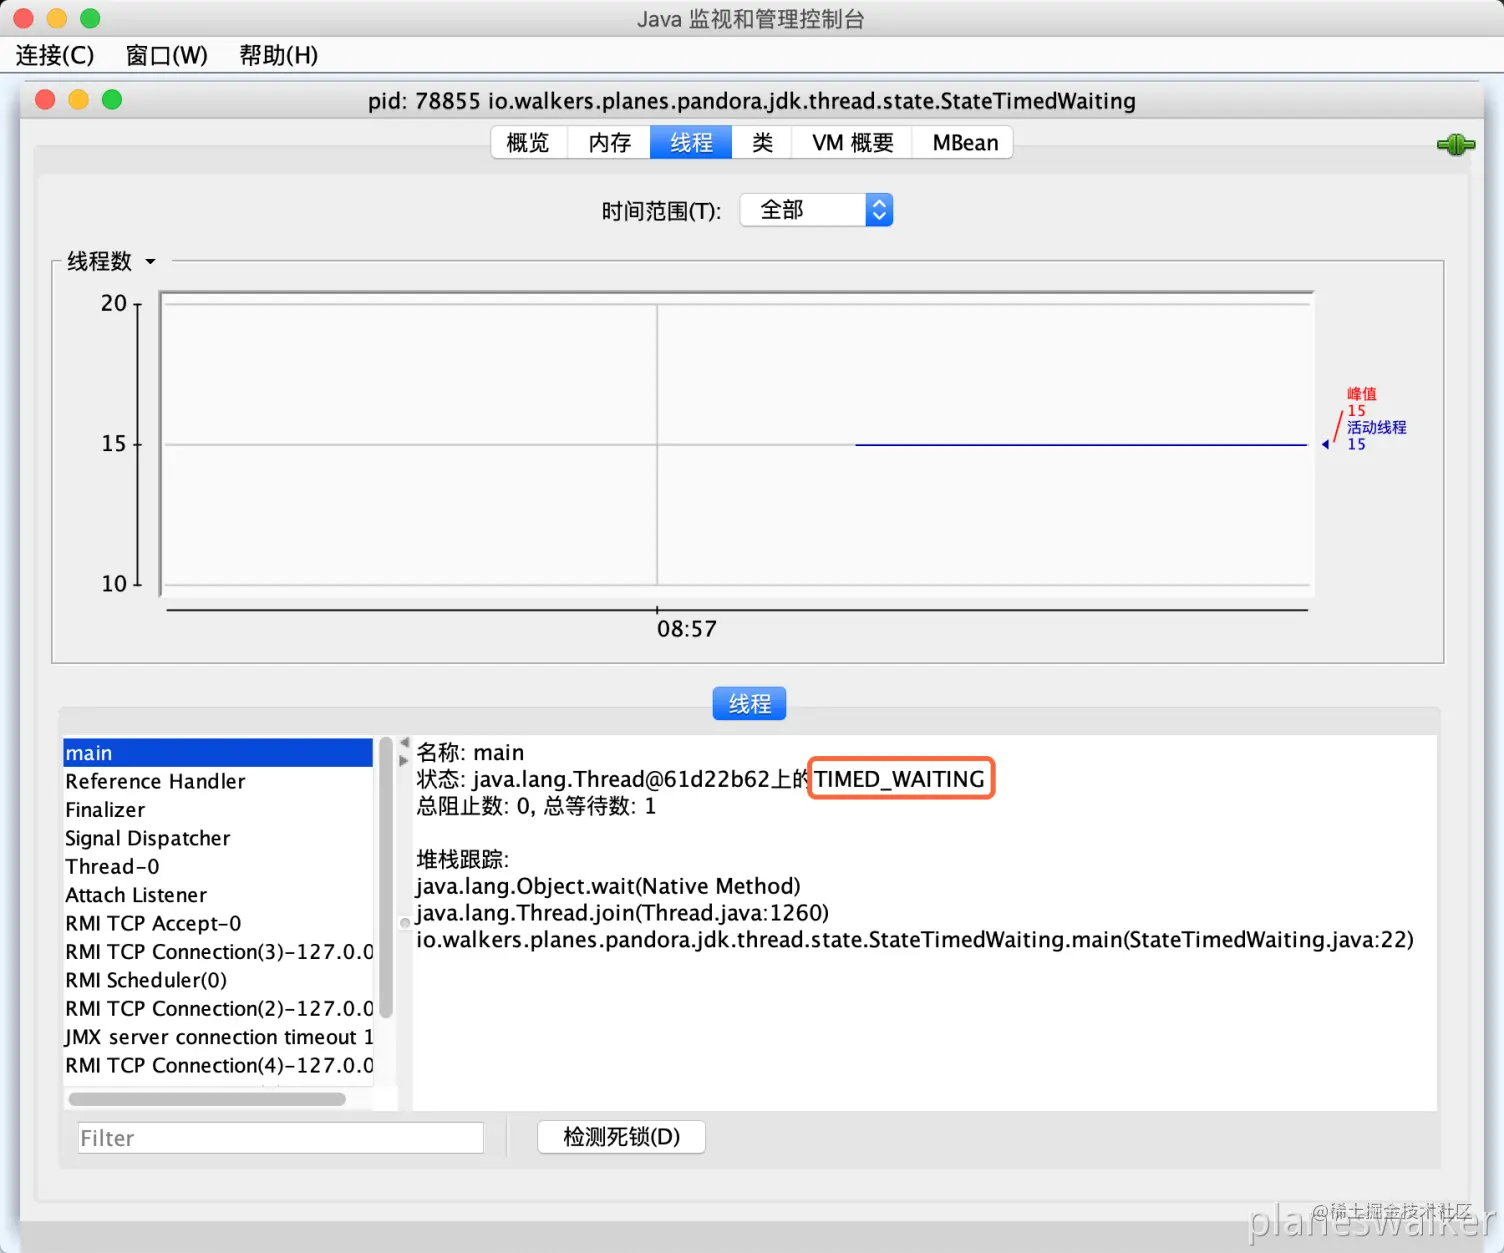Switch to the 内存 tab

point(608,142)
